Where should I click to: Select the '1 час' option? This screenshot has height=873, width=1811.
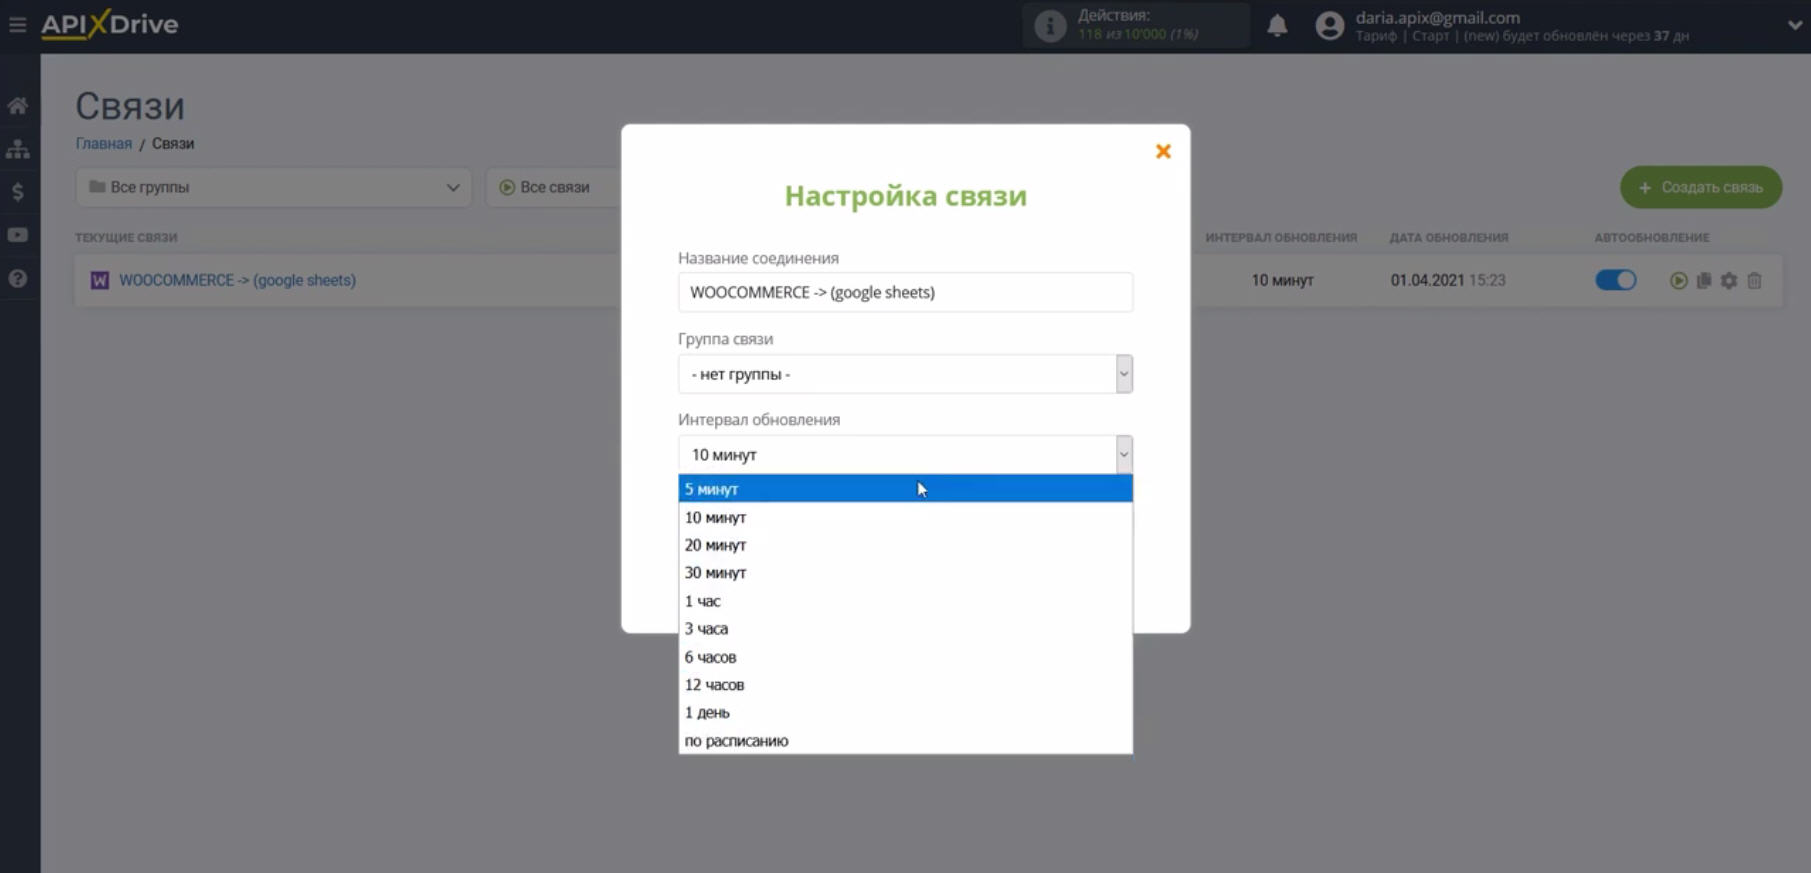click(905, 601)
